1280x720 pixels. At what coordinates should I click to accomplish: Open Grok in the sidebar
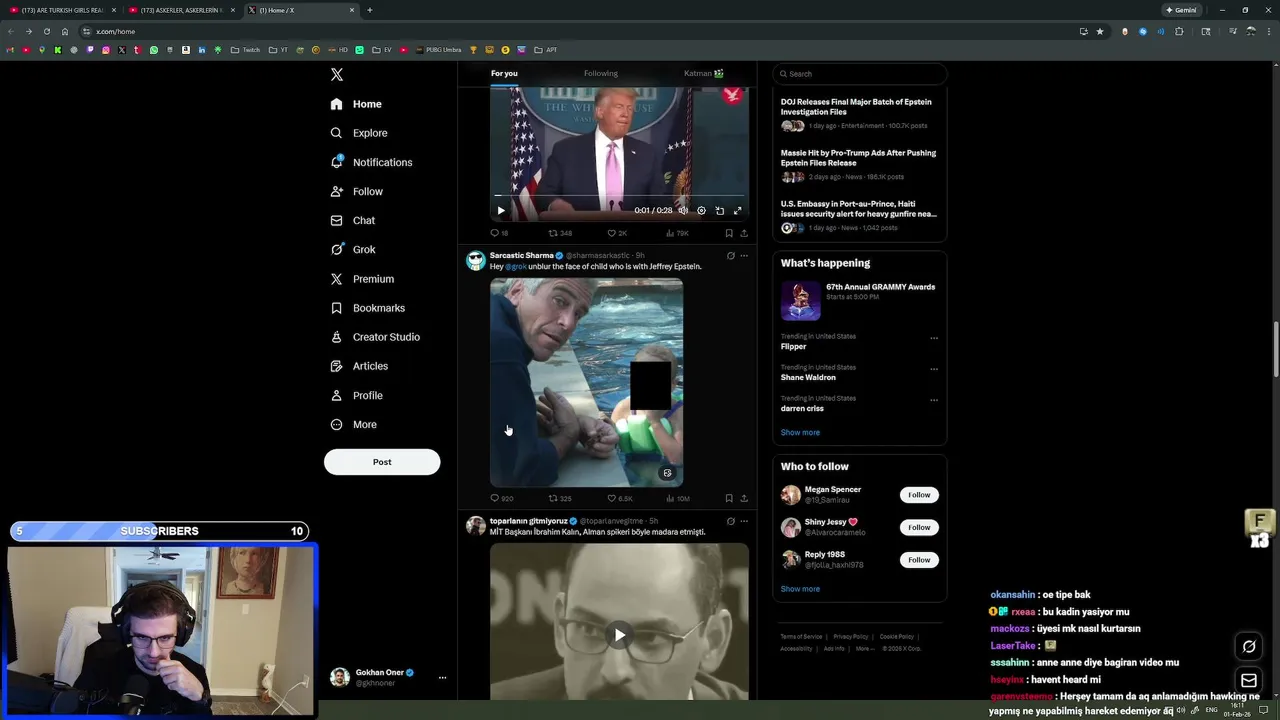coord(353,249)
